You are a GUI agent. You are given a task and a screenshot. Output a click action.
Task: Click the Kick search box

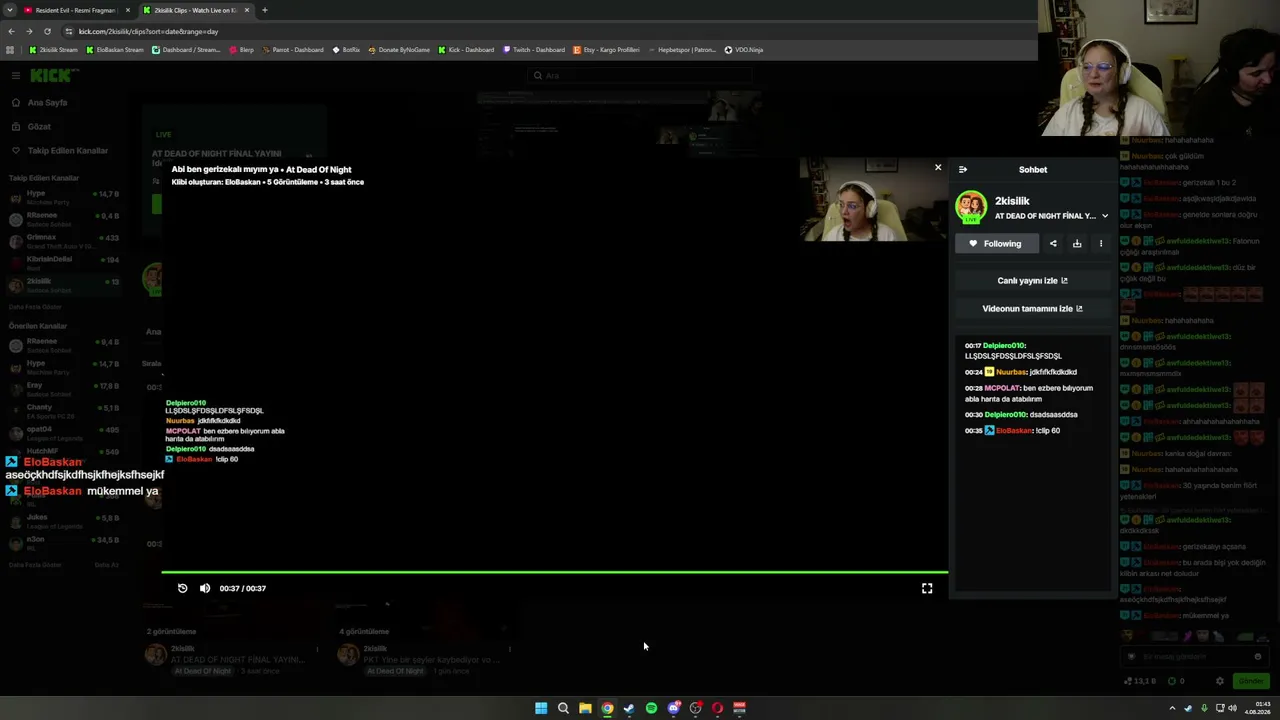(x=640, y=75)
